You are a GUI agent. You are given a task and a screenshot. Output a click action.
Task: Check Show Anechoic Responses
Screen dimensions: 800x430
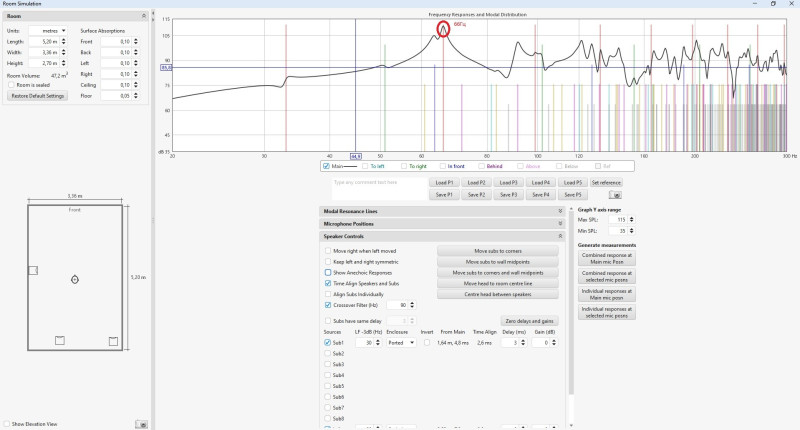tap(328, 272)
